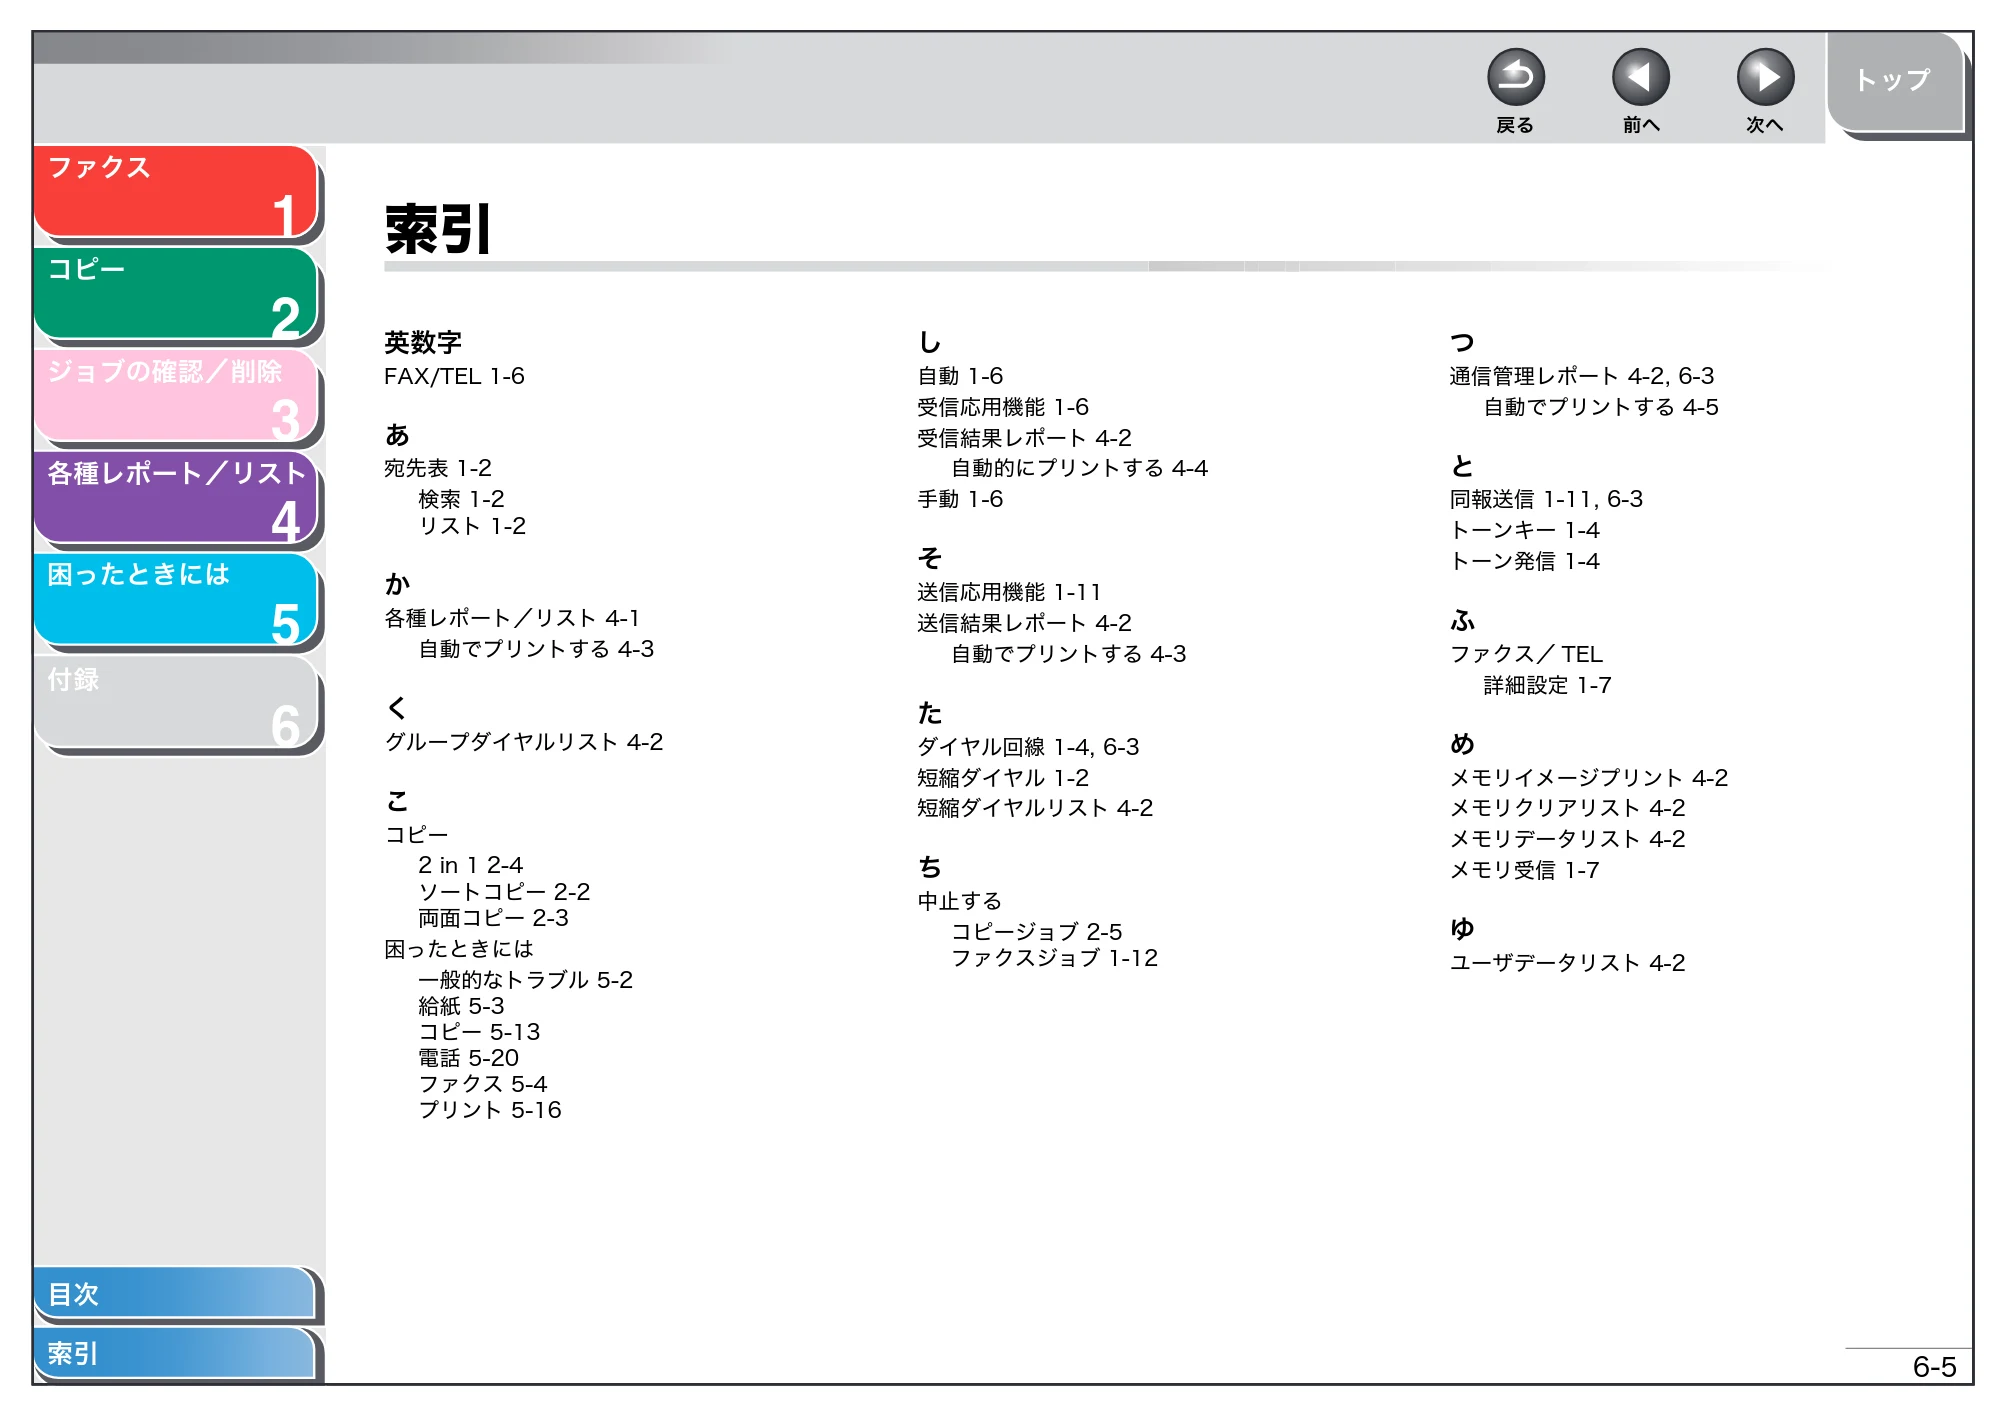Image resolution: width=2000 pixels, height=1415 pixels.
Task: Select index entry メモリイメージプリント 4-2
Action: tap(1589, 778)
